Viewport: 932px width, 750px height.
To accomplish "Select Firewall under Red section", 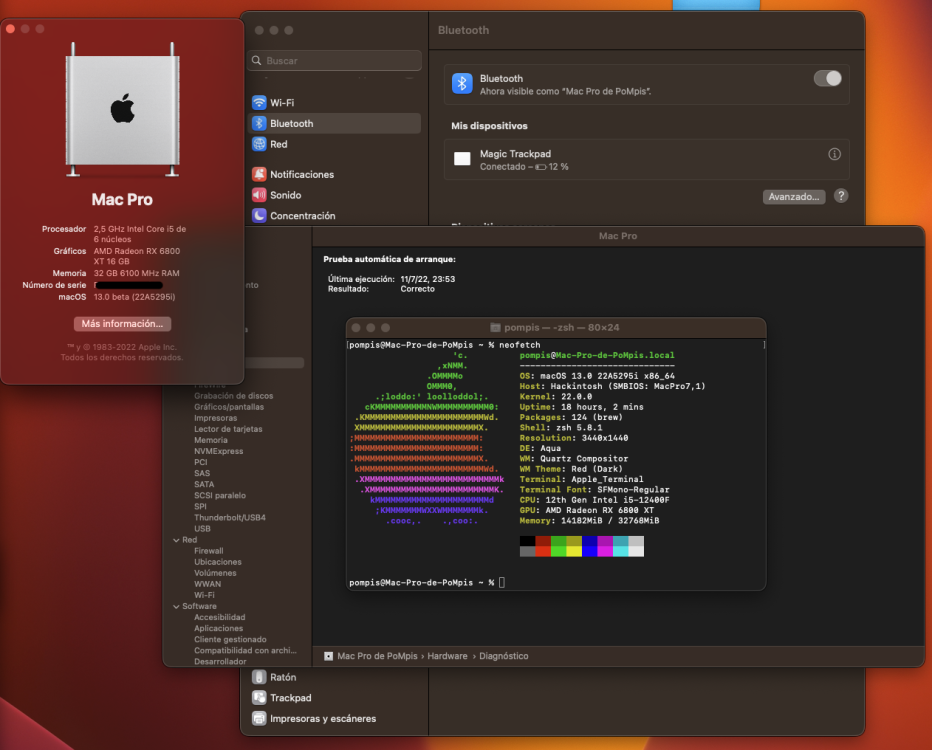I will click(209, 551).
